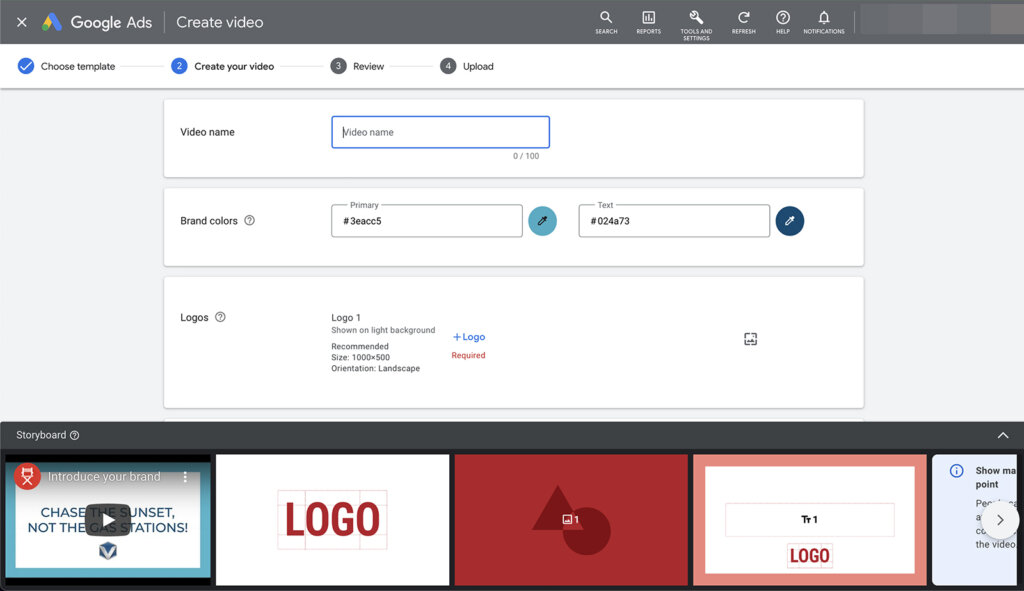
Task: Open the Logos help tooltip
Action: click(x=221, y=317)
